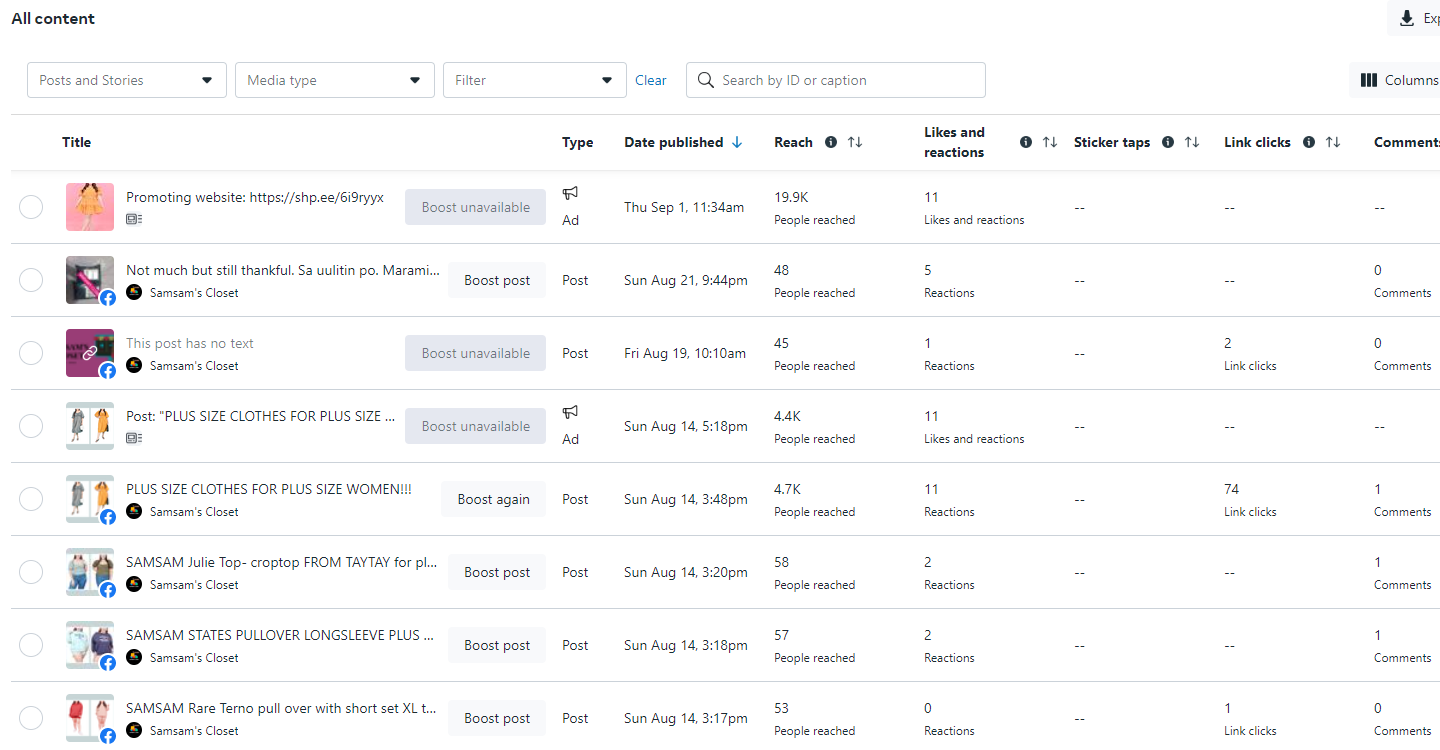The image size is (1440, 750).
Task: Click Facebook badge on STATES PULLOVER thumbnail
Action: [x=107, y=663]
